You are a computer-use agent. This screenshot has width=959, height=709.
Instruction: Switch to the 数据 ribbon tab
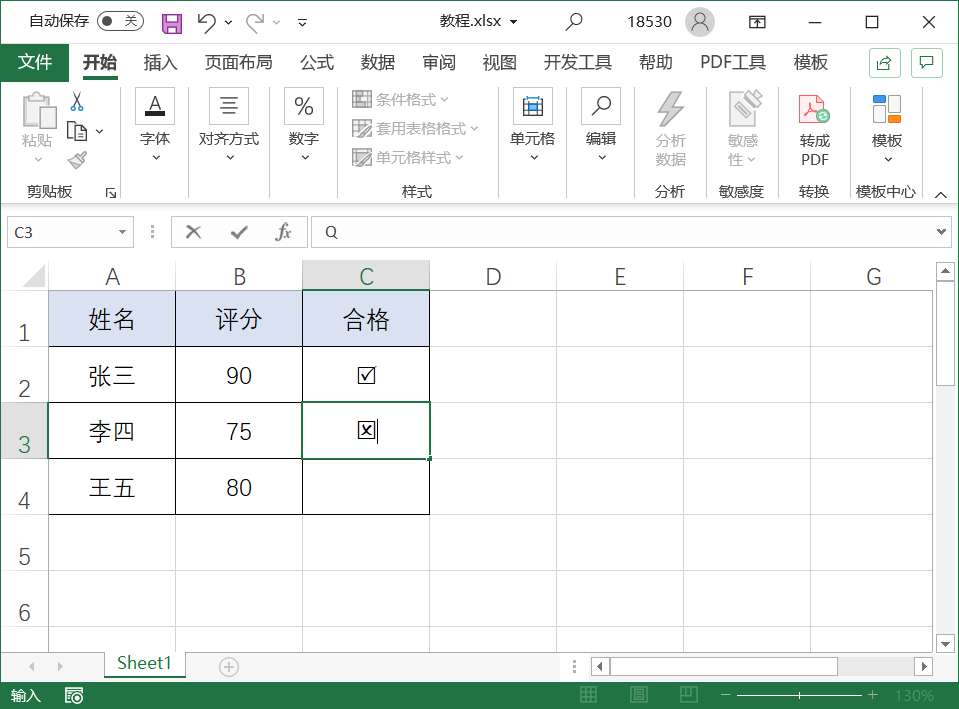(x=378, y=62)
